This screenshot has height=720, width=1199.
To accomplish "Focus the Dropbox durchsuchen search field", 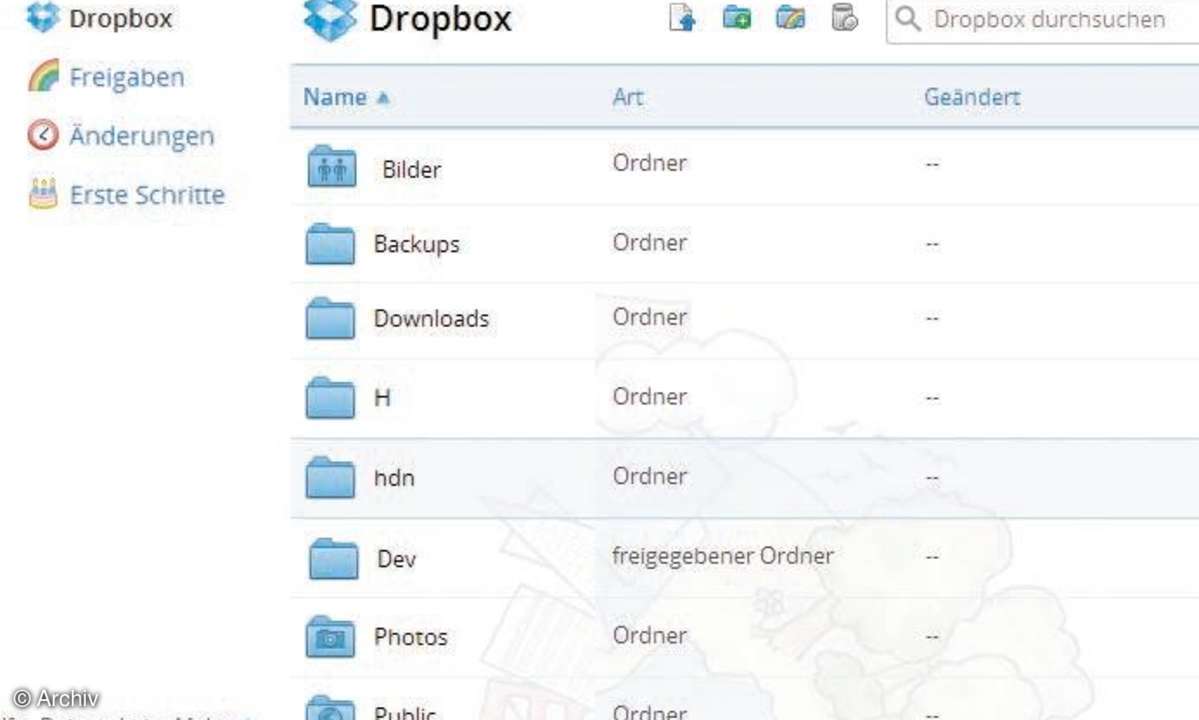I will (1042, 21).
